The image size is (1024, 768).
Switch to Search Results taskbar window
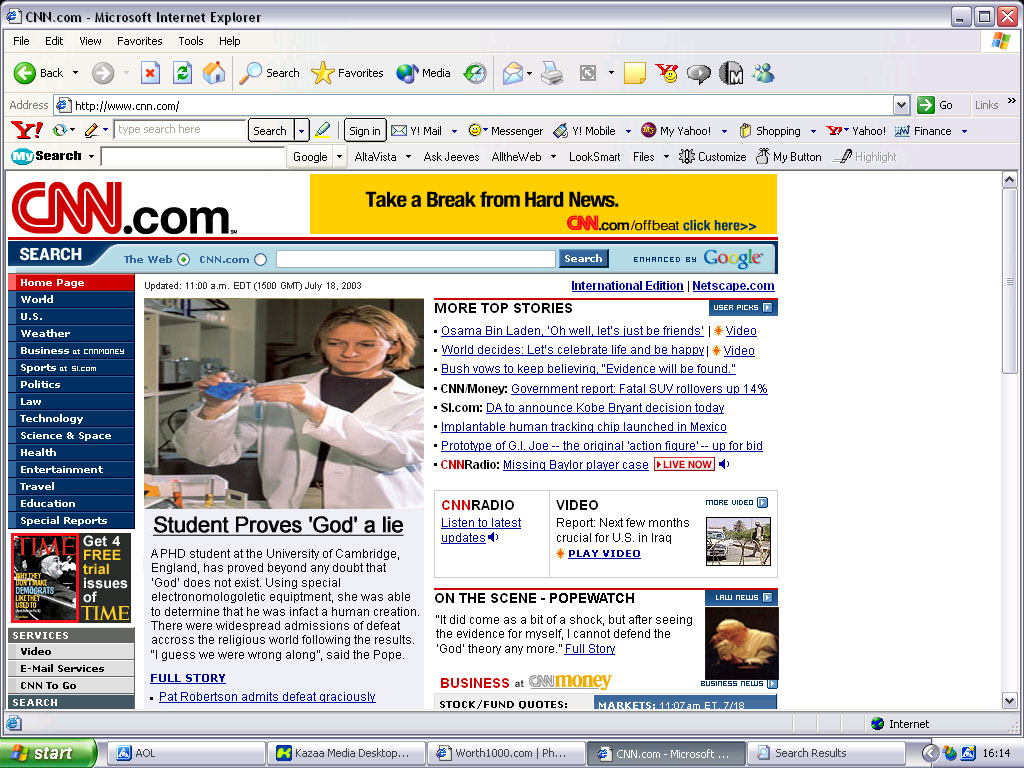pyautogui.click(x=825, y=753)
